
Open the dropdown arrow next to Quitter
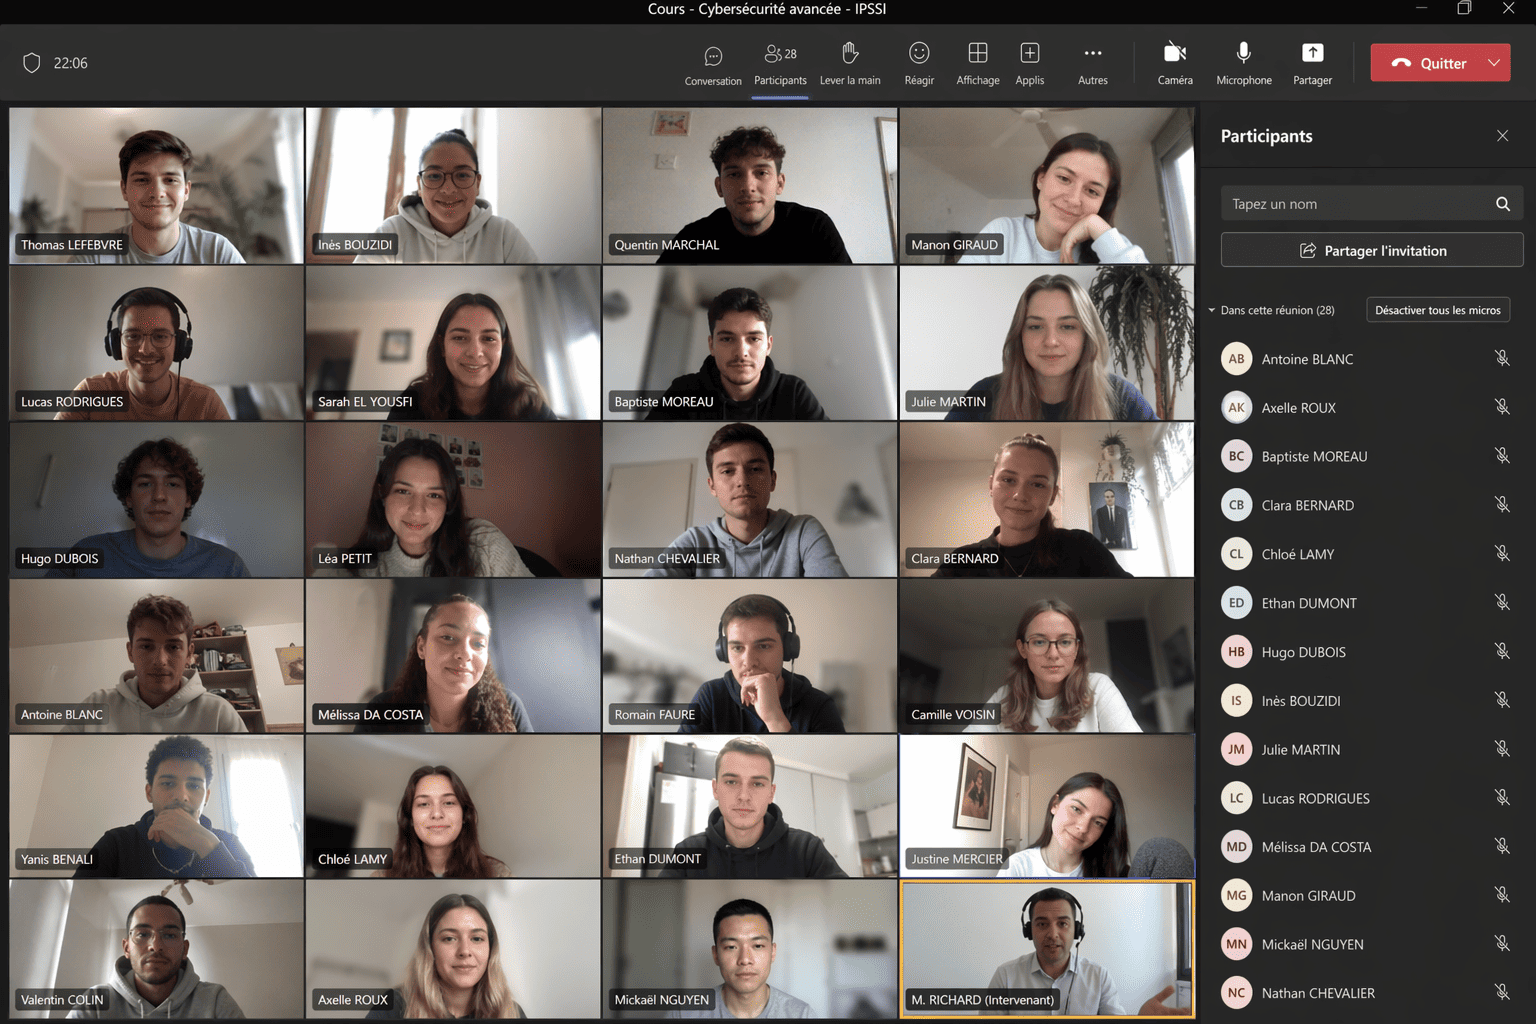click(x=1494, y=63)
